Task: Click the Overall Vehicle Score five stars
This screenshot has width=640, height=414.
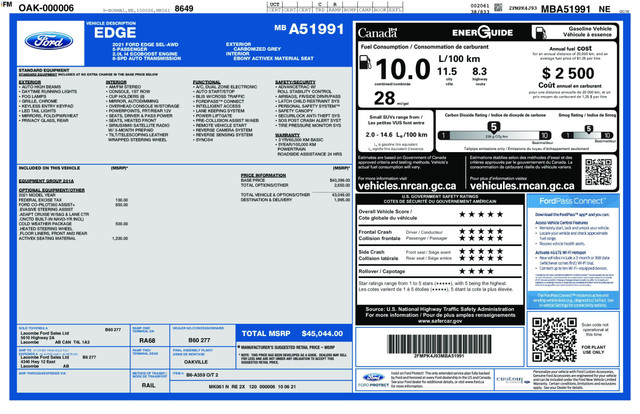Action: tap(481, 214)
